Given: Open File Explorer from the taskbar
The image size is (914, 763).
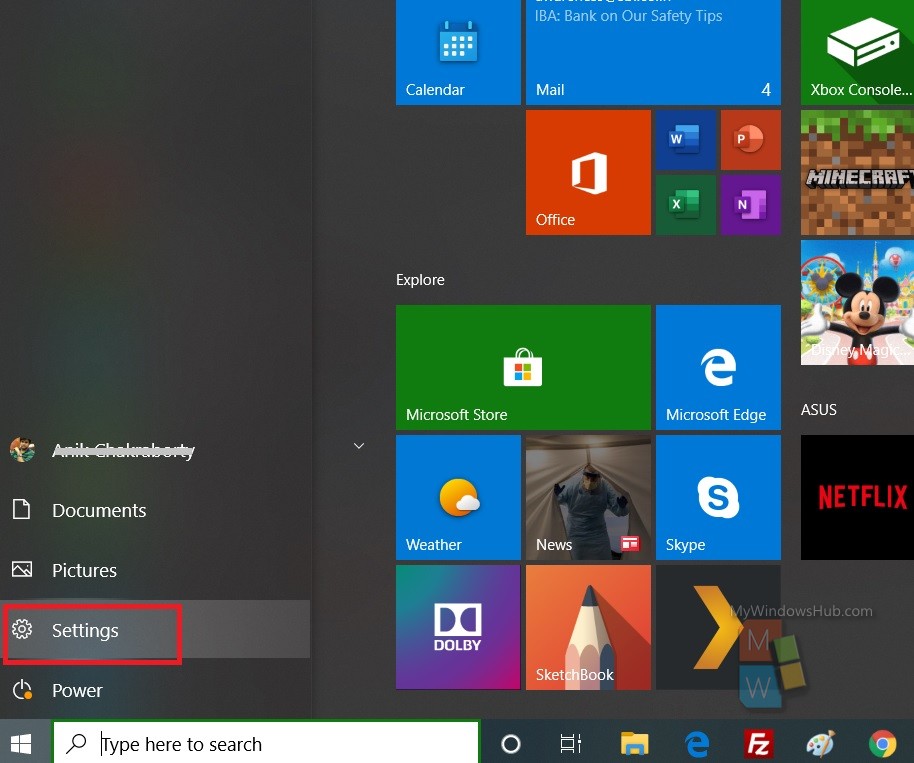Looking at the screenshot, I should click(x=634, y=744).
